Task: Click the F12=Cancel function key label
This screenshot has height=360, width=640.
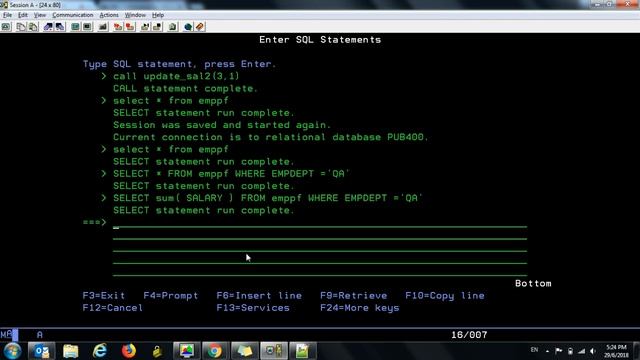Action: (113, 308)
